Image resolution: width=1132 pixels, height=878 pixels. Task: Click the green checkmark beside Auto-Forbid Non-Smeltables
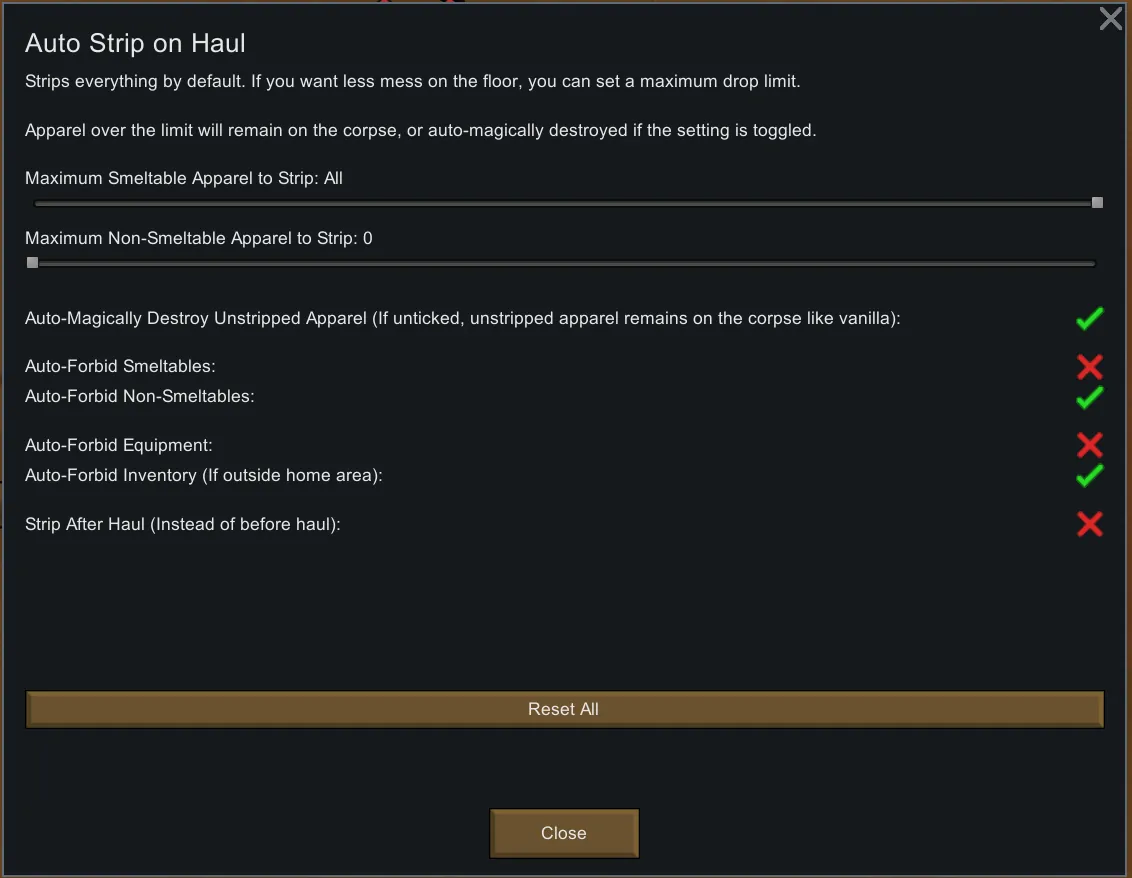point(1089,397)
